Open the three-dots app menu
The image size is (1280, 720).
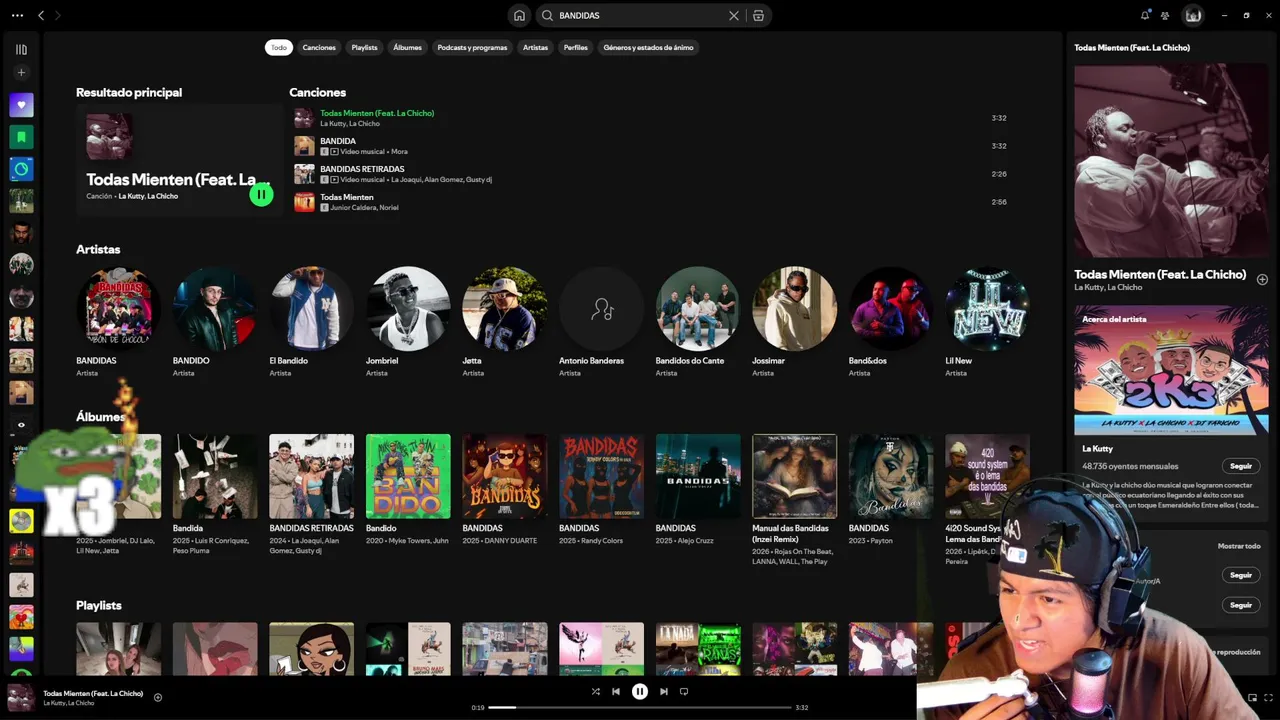click(17, 15)
